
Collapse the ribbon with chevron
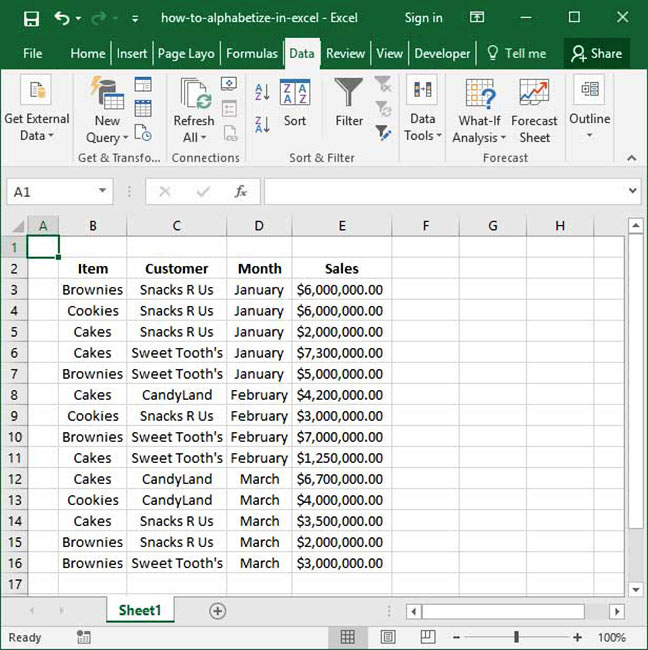coord(631,158)
